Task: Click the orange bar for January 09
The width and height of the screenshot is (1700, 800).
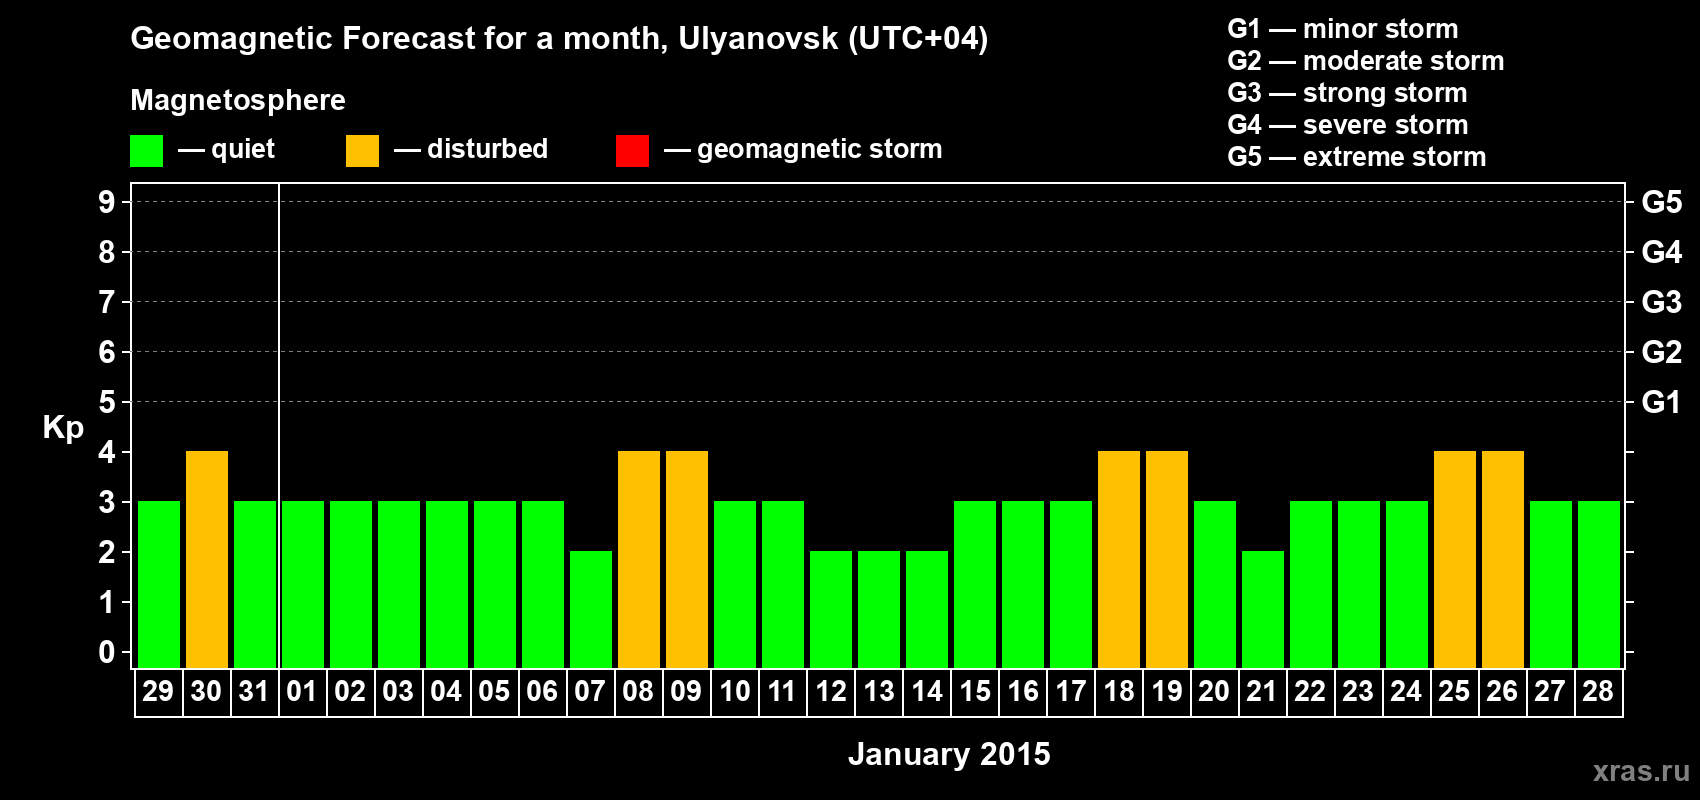Action: point(687,559)
